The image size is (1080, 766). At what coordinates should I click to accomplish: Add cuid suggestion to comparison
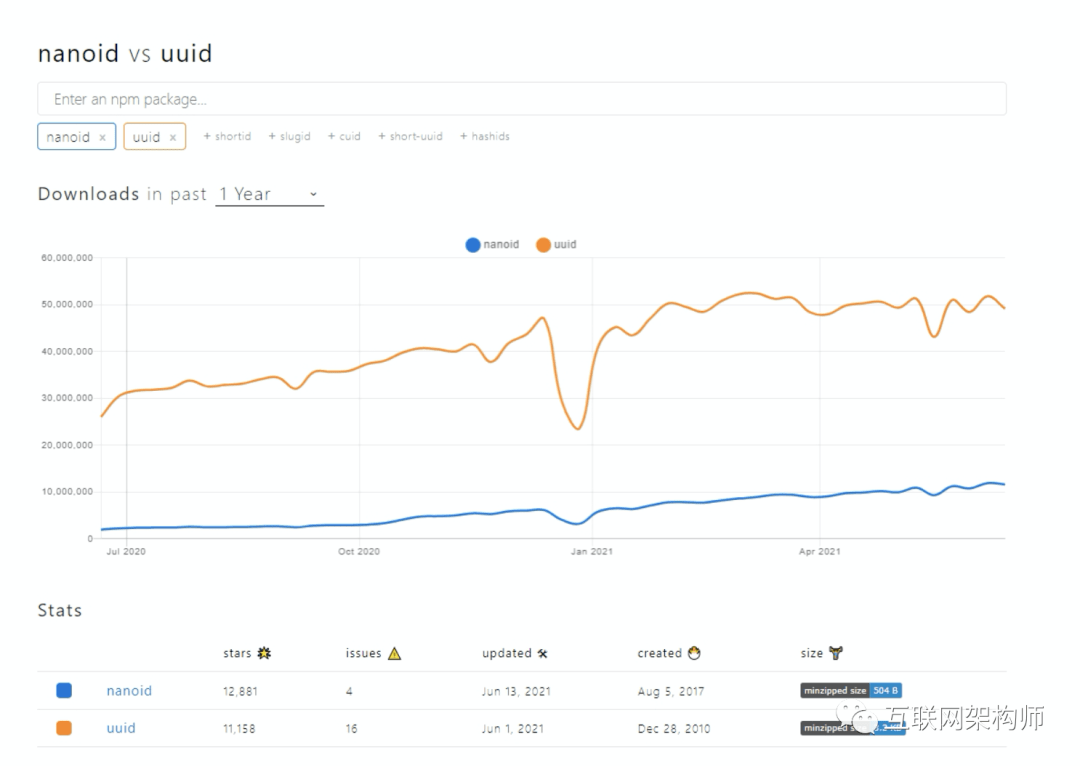click(x=344, y=136)
